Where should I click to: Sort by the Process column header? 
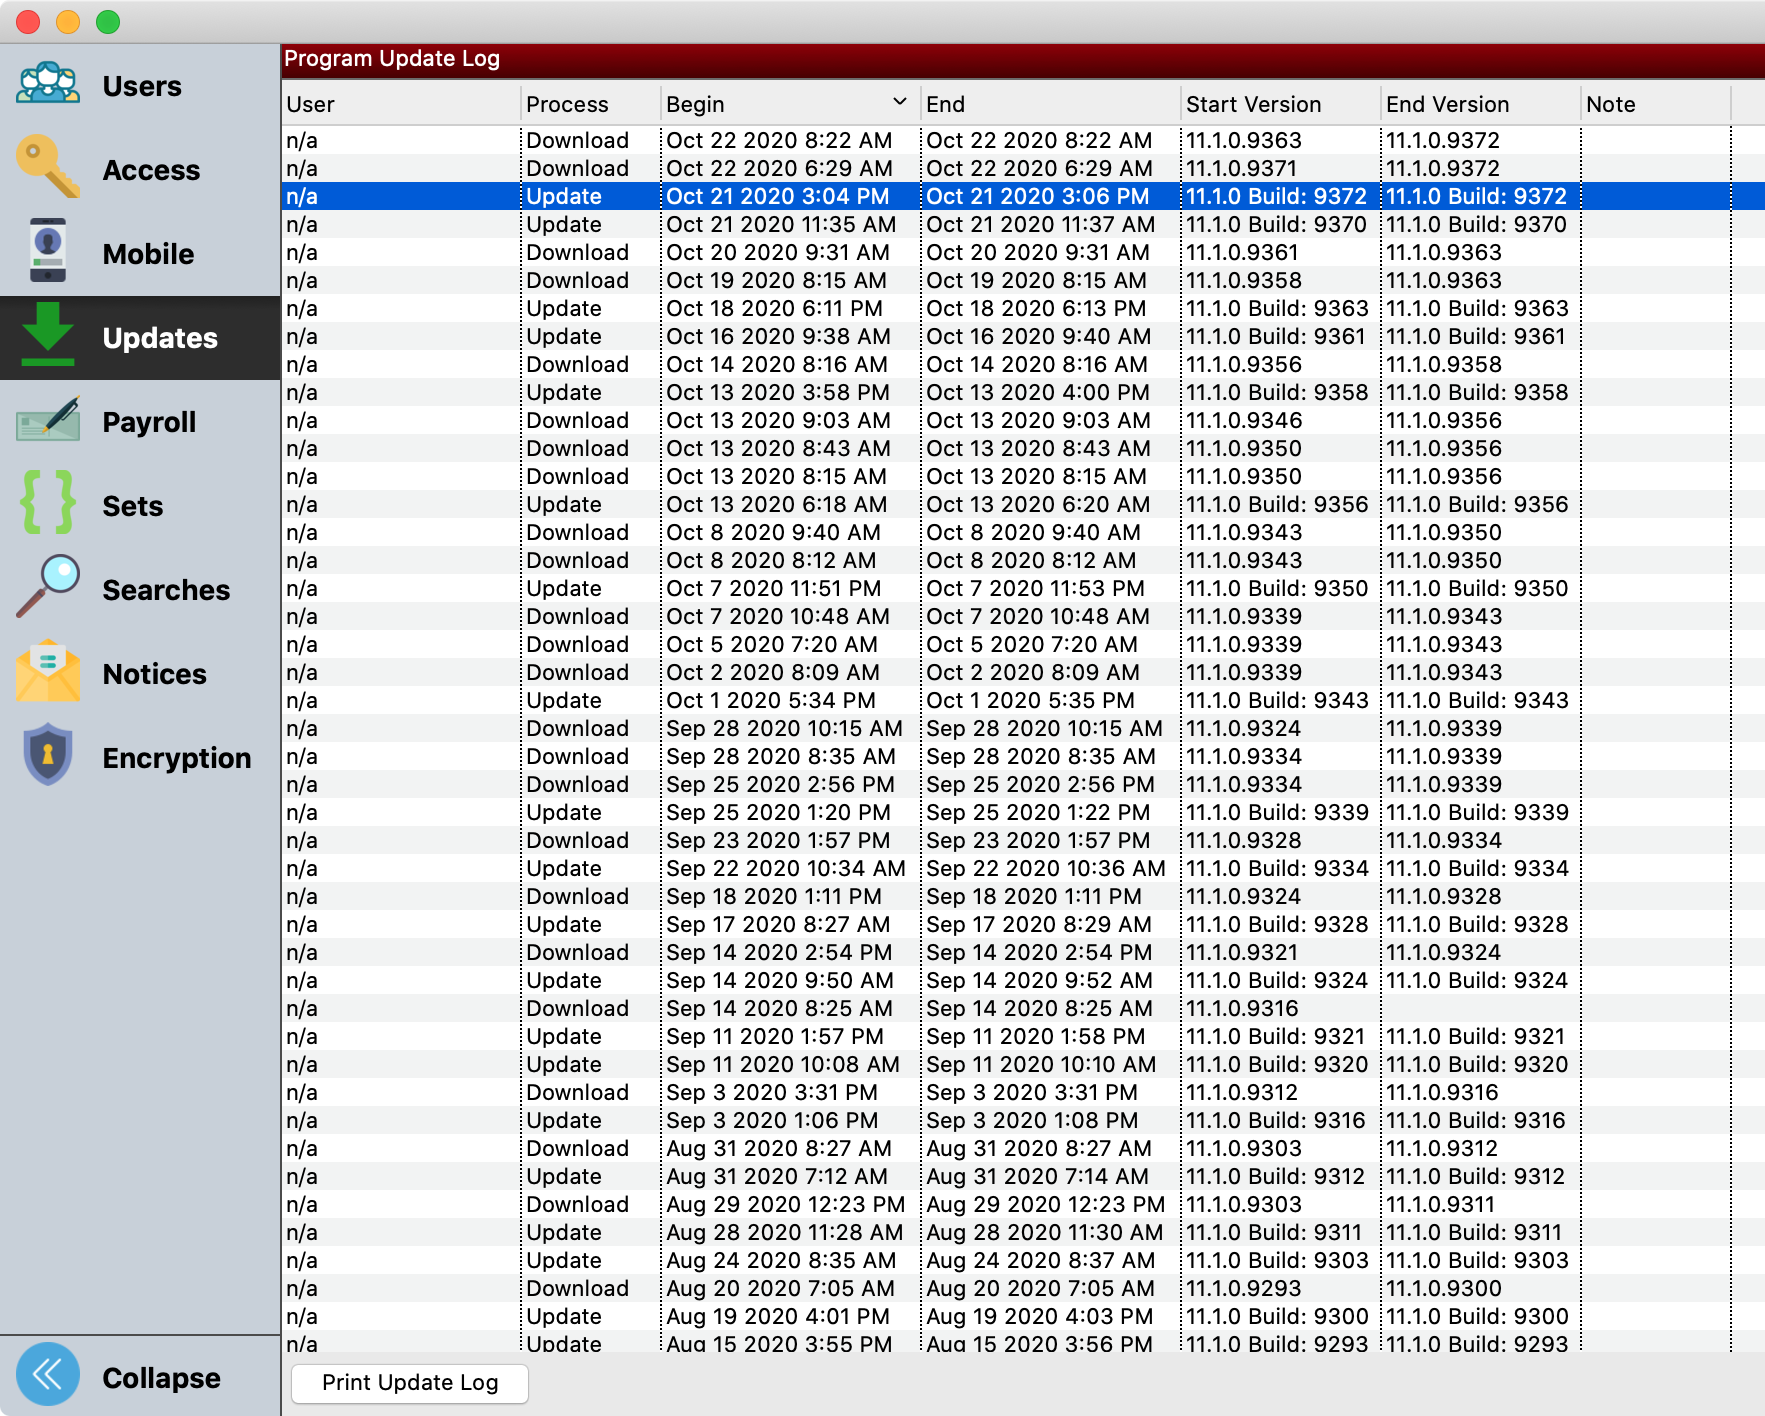coord(567,104)
